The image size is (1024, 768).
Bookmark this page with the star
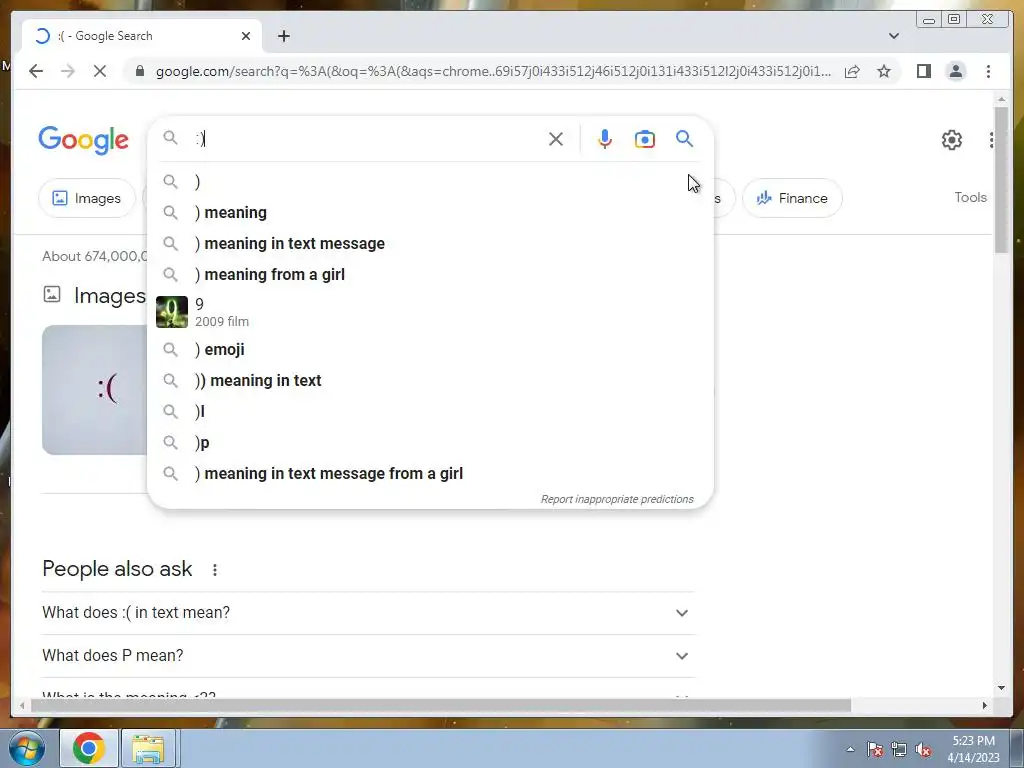coord(884,71)
